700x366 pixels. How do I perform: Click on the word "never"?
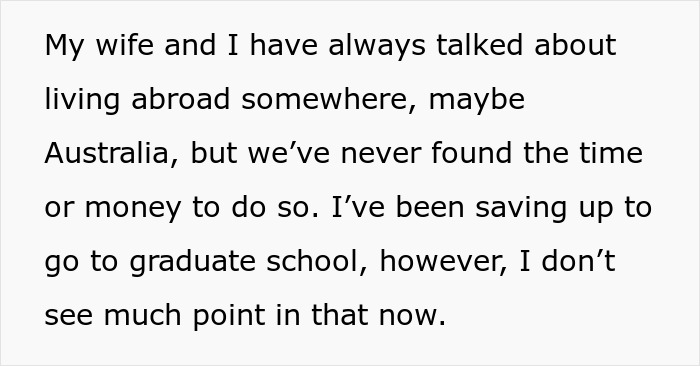click(381, 155)
